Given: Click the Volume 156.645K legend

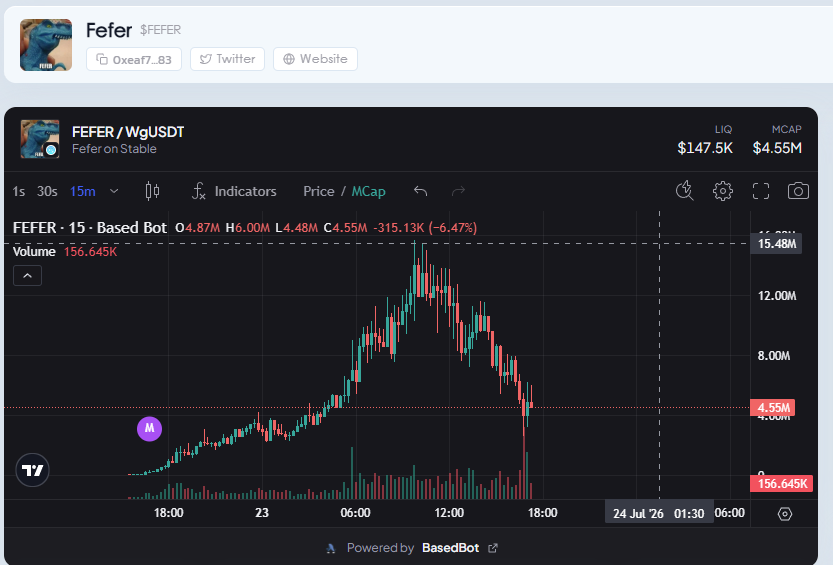Looking at the screenshot, I should [x=65, y=252].
